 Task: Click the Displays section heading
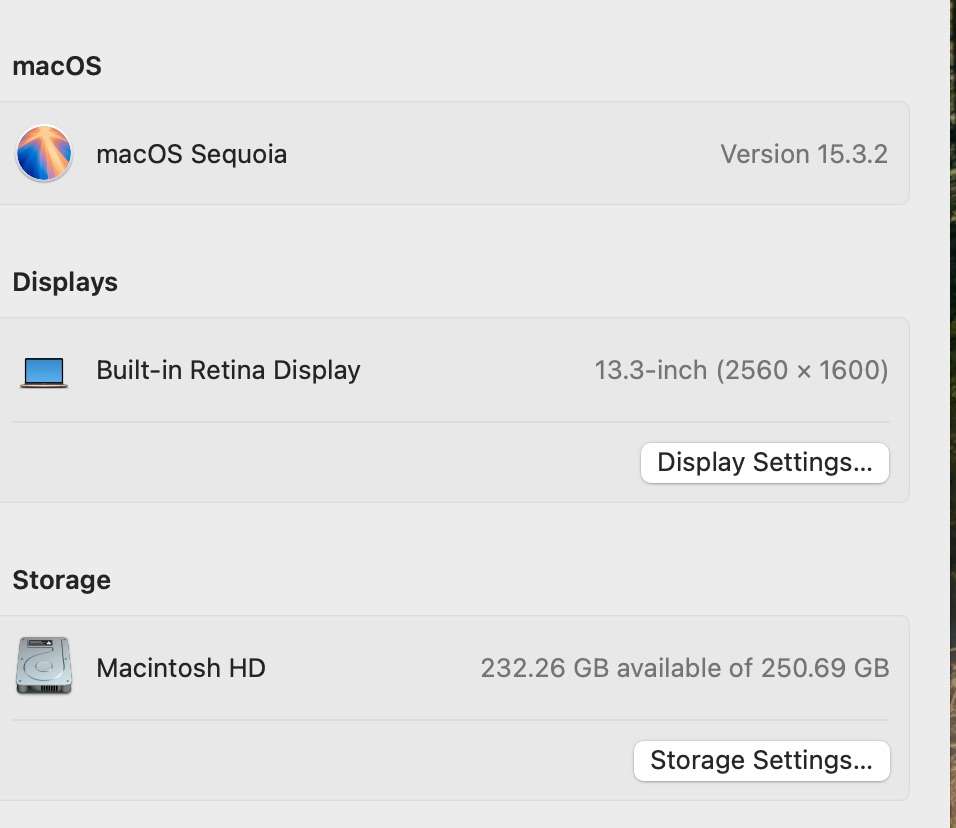(x=65, y=282)
